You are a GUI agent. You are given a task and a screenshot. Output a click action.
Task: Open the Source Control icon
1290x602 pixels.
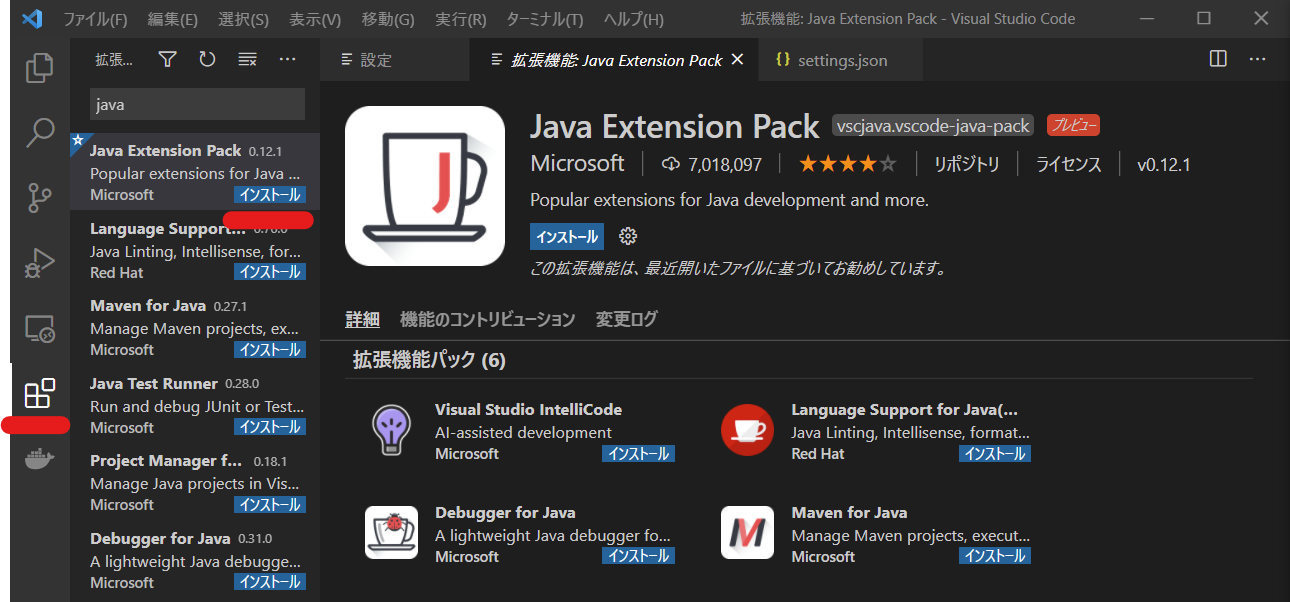(x=39, y=198)
